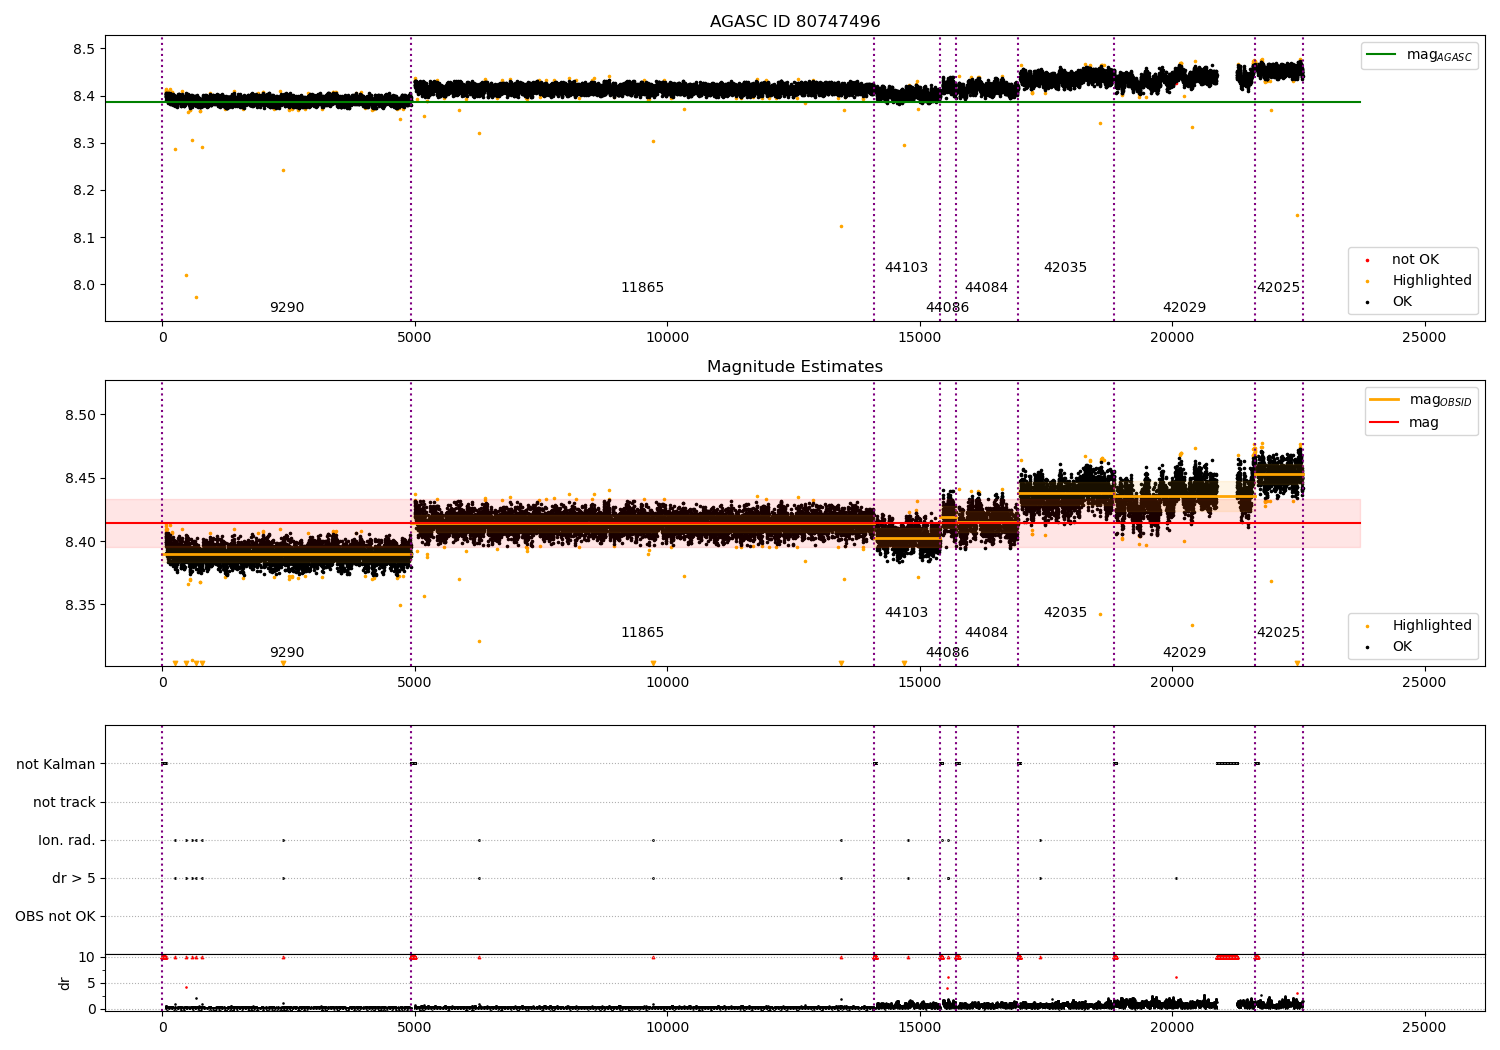Click the 'OBS not OK' axis label
This screenshot has height=1050, width=1500.
point(56,917)
